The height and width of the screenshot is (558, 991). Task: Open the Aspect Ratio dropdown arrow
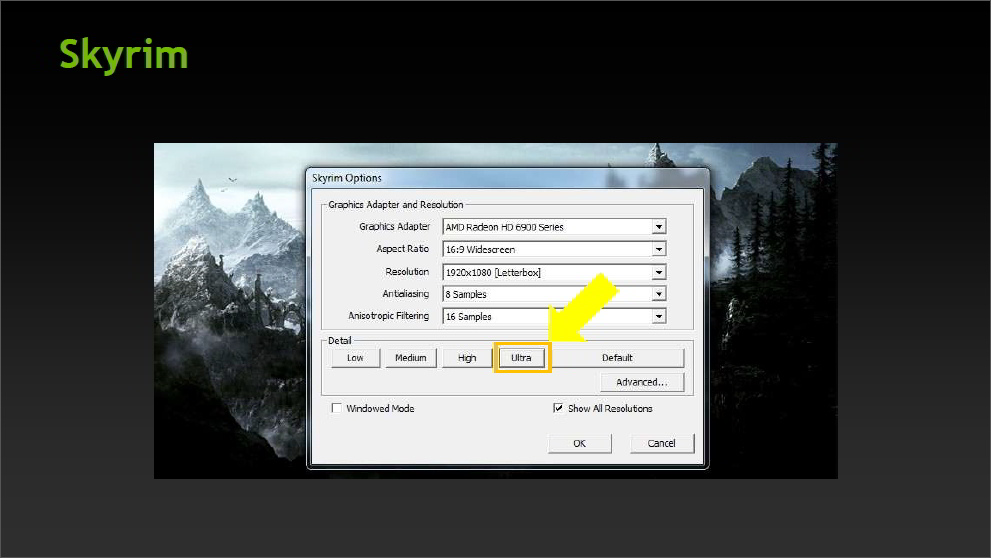(x=659, y=249)
